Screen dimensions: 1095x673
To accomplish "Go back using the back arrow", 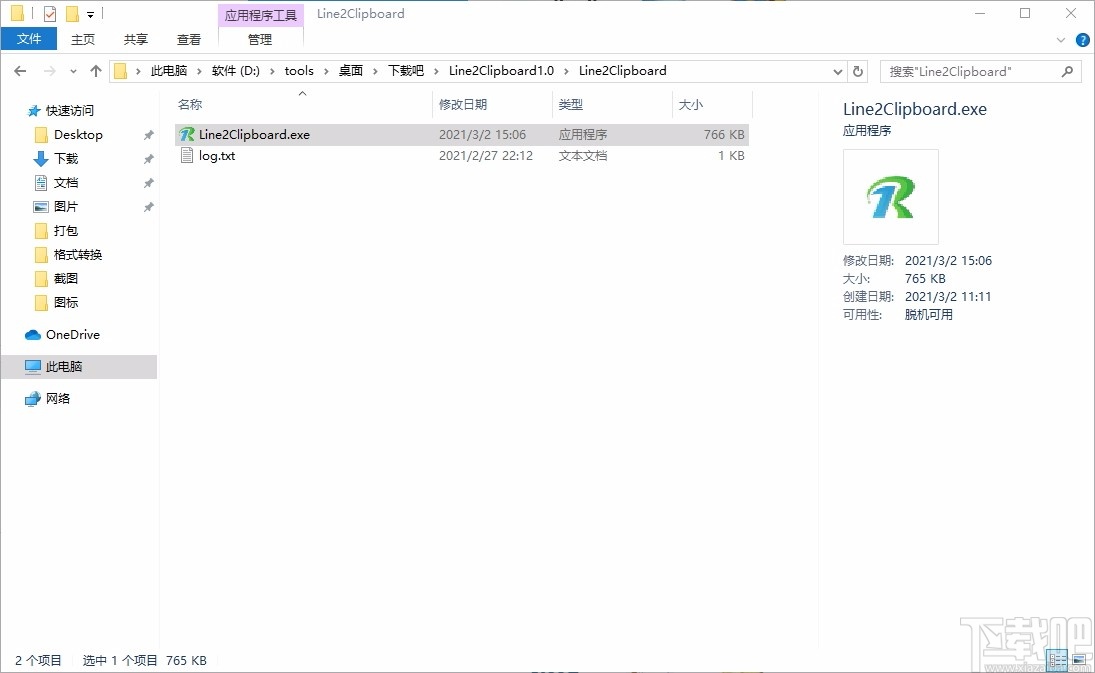I will point(20,71).
